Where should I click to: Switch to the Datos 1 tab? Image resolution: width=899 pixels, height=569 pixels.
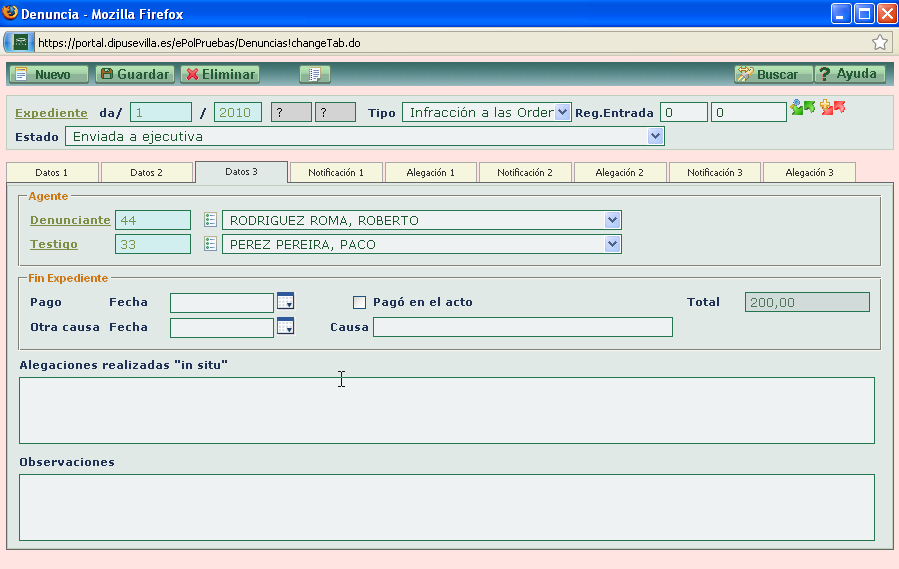click(52, 172)
